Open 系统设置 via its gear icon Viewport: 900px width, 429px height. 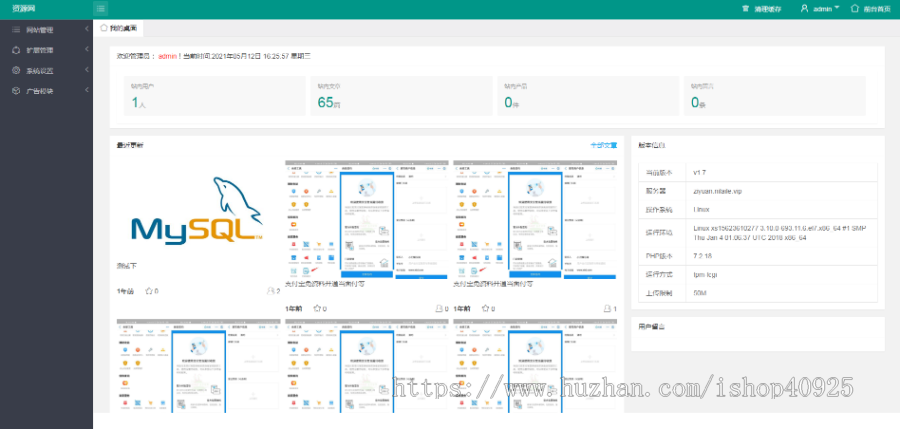coord(16,70)
